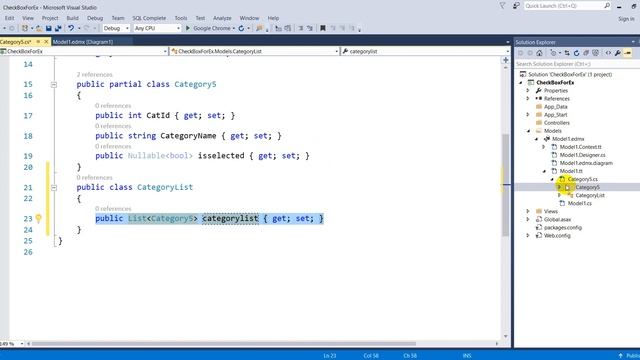Click the lightbulb quick action on line 23

38,218
